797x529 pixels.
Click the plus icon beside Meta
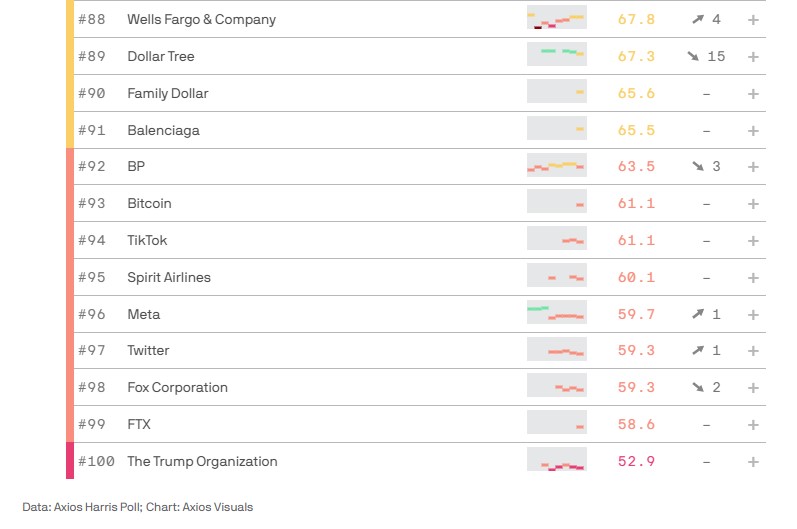click(x=753, y=315)
